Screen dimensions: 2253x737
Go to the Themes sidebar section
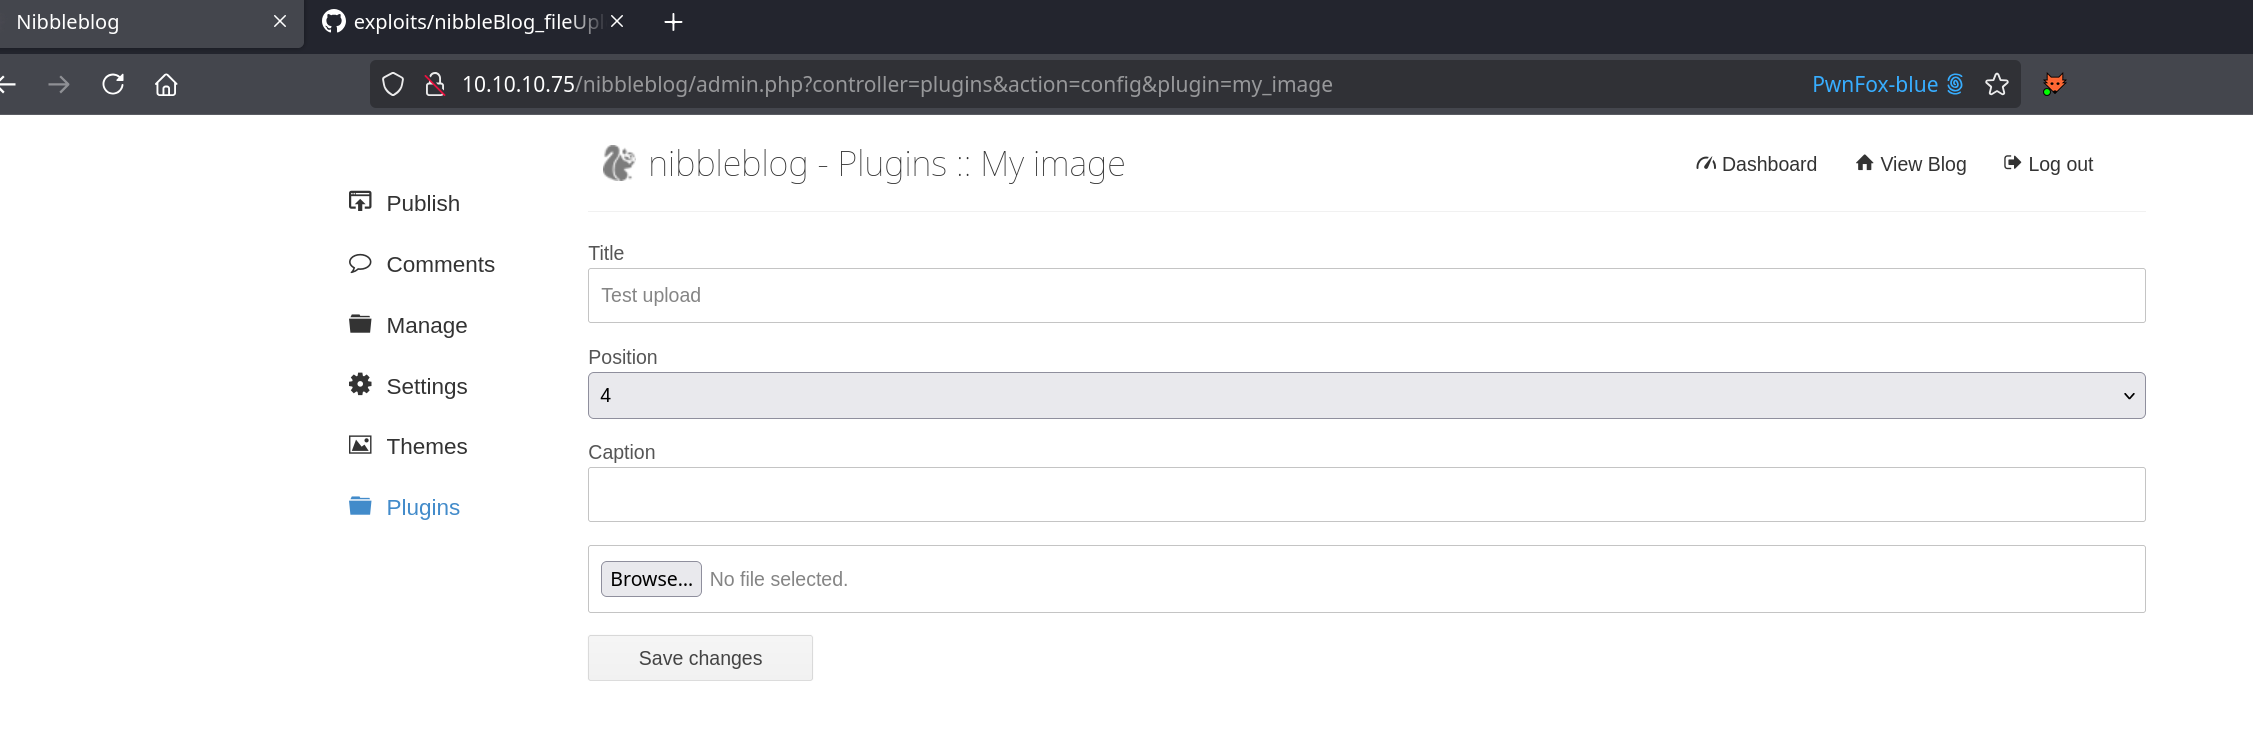pyautogui.click(x=426, y=446)
